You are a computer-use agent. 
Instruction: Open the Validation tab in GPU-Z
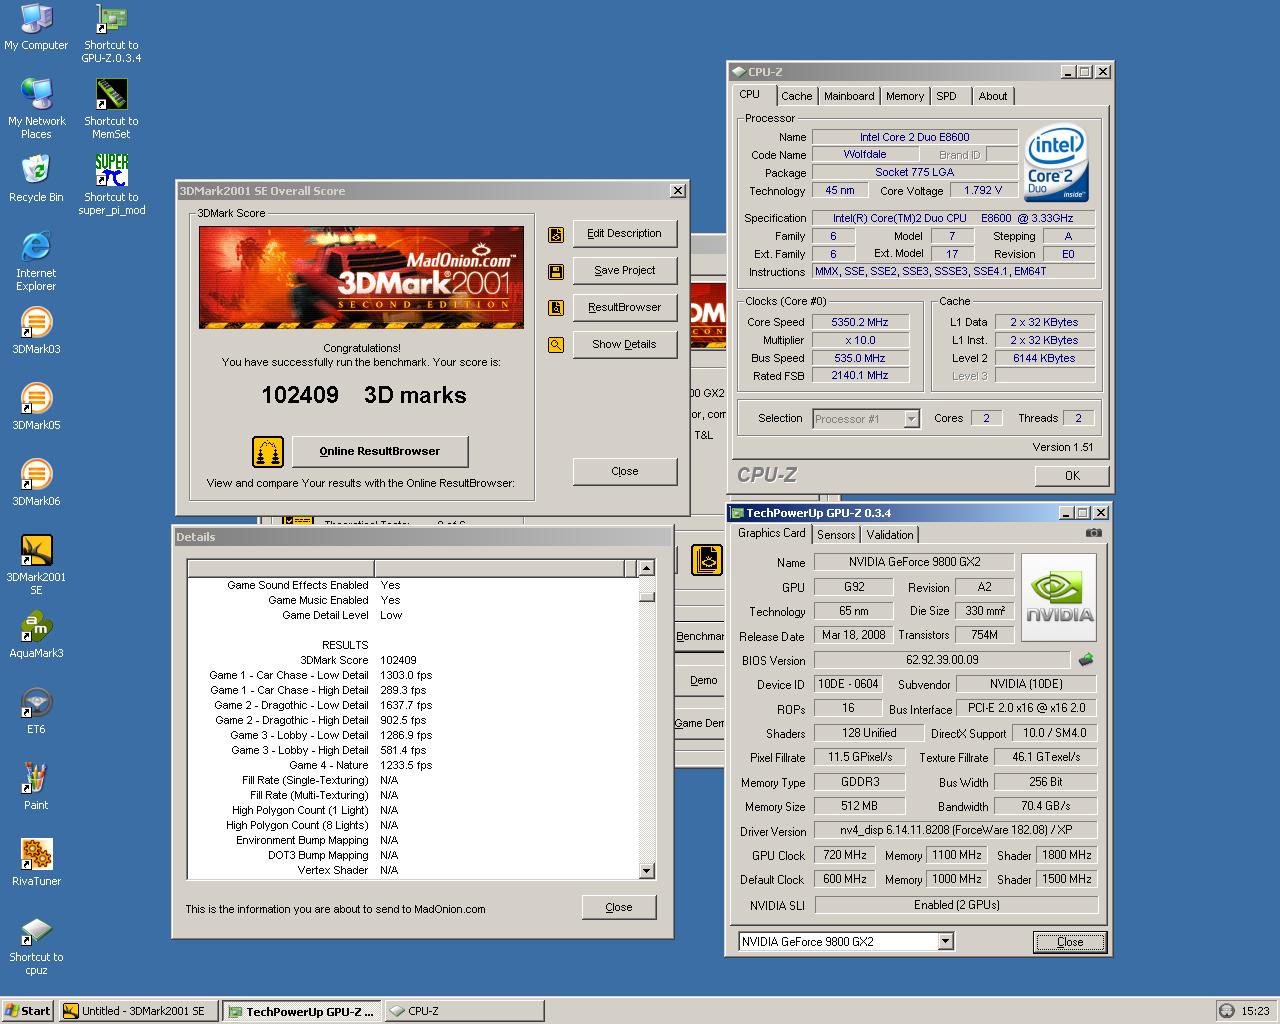coord(890,535)
